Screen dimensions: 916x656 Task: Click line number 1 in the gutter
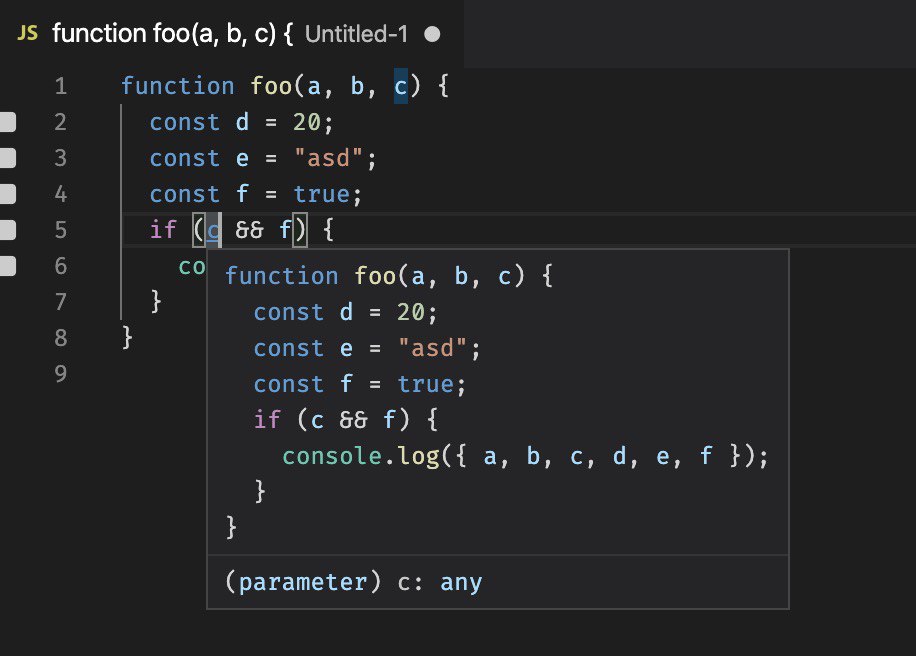pyautogui.click(x=61, y=86)
